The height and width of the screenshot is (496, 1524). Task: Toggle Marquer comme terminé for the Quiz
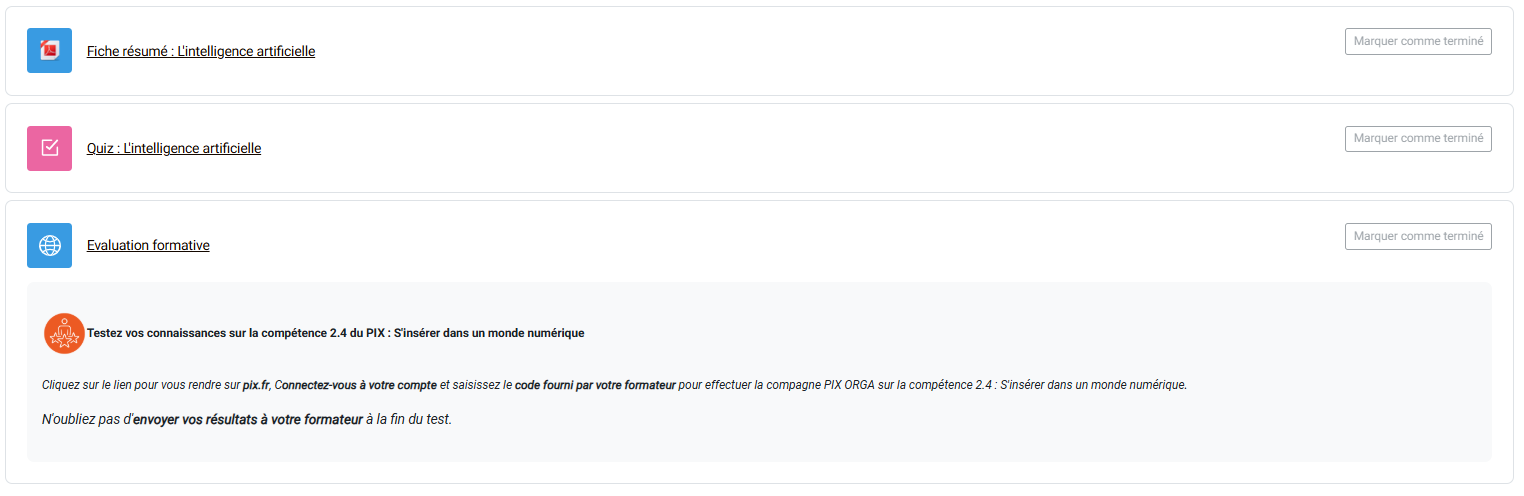(1418, 139)
